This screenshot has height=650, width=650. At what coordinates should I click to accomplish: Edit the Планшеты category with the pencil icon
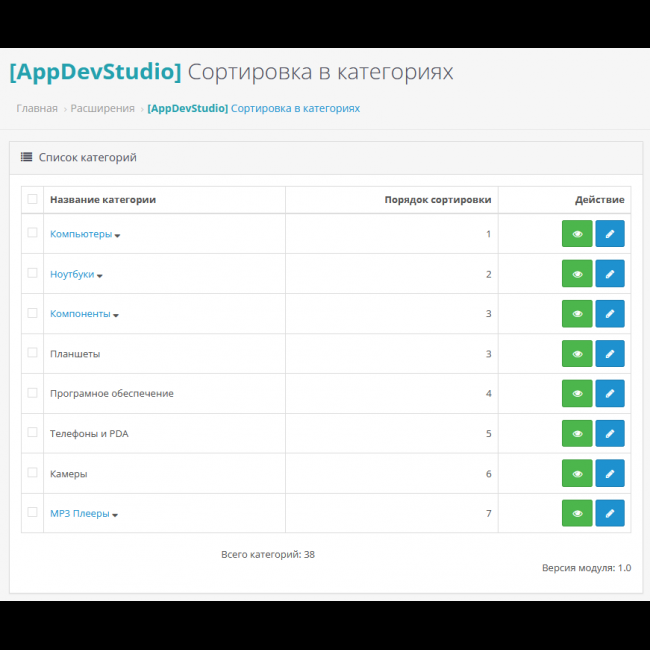[x=610, y=354]
